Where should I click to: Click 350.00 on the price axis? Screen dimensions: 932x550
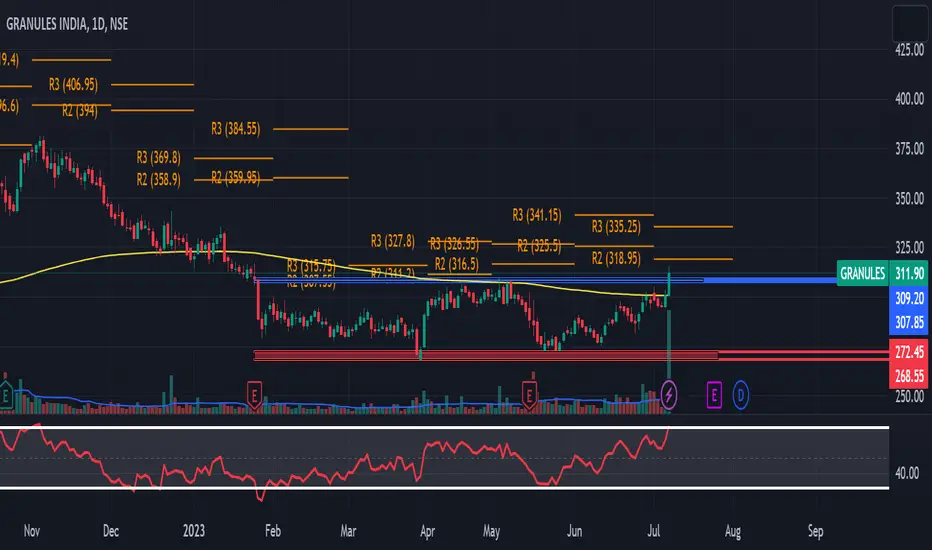909,198
